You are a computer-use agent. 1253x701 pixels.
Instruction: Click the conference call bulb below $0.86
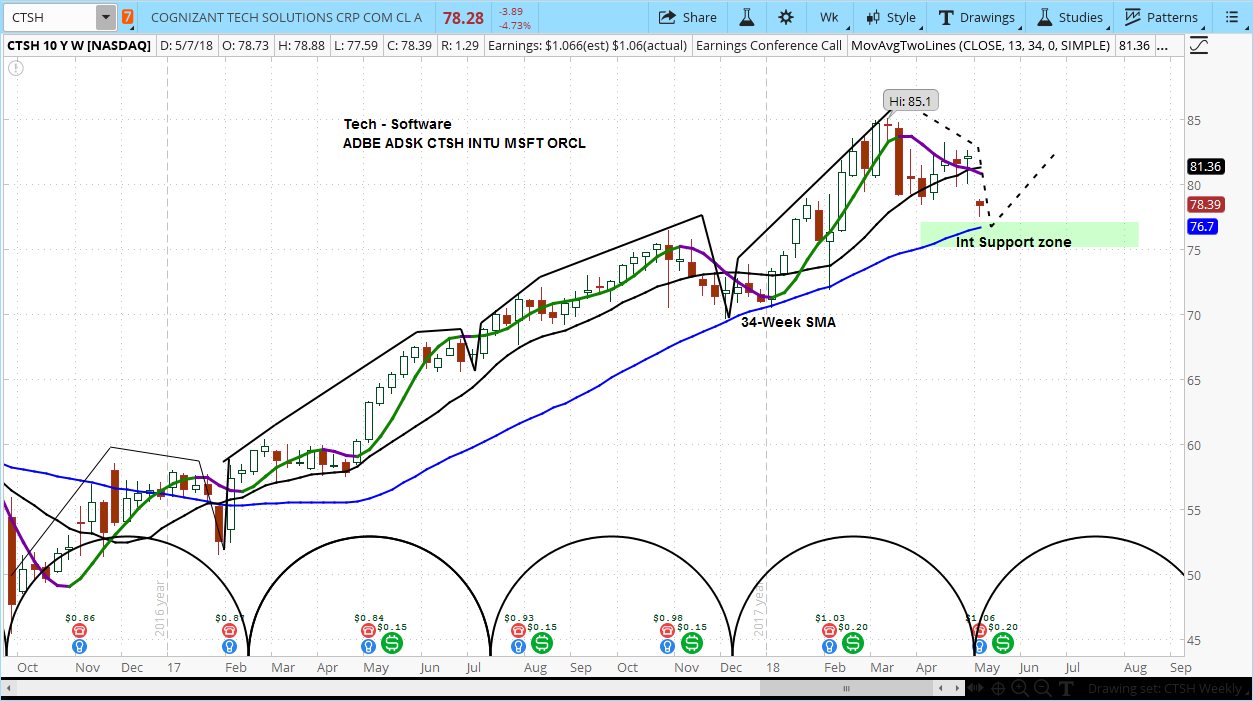click(x=80, y=647)
